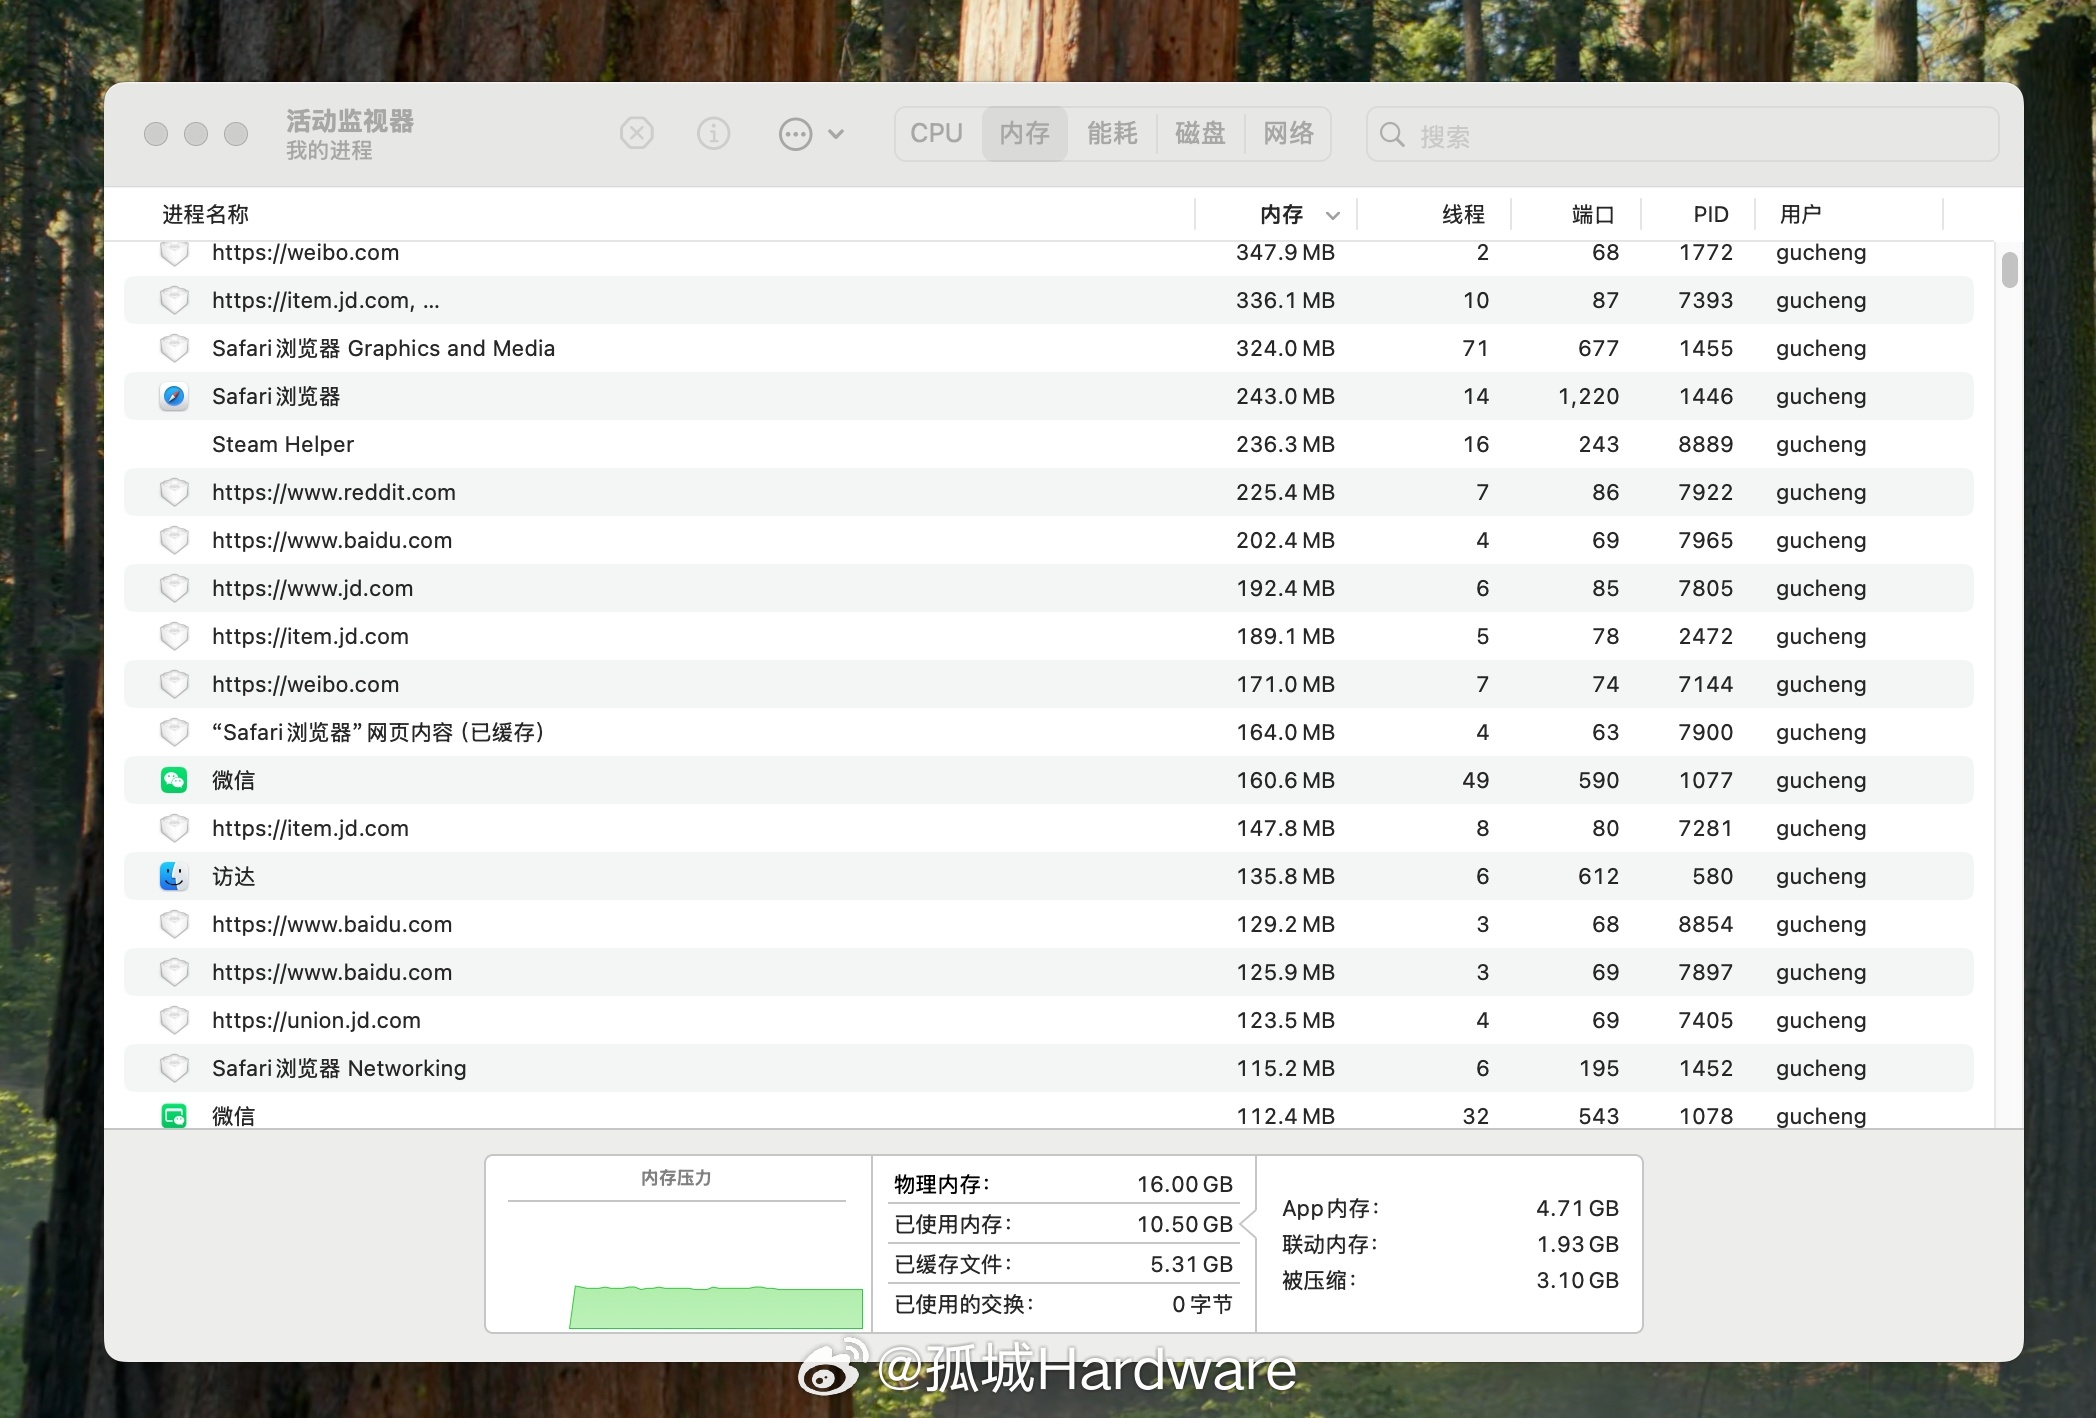Image resolution: width=2096 pixels, height=1418 pixels.
Task: Click the shield icon for weibo.com using 171.0 MB
Action: coord(174,684)
